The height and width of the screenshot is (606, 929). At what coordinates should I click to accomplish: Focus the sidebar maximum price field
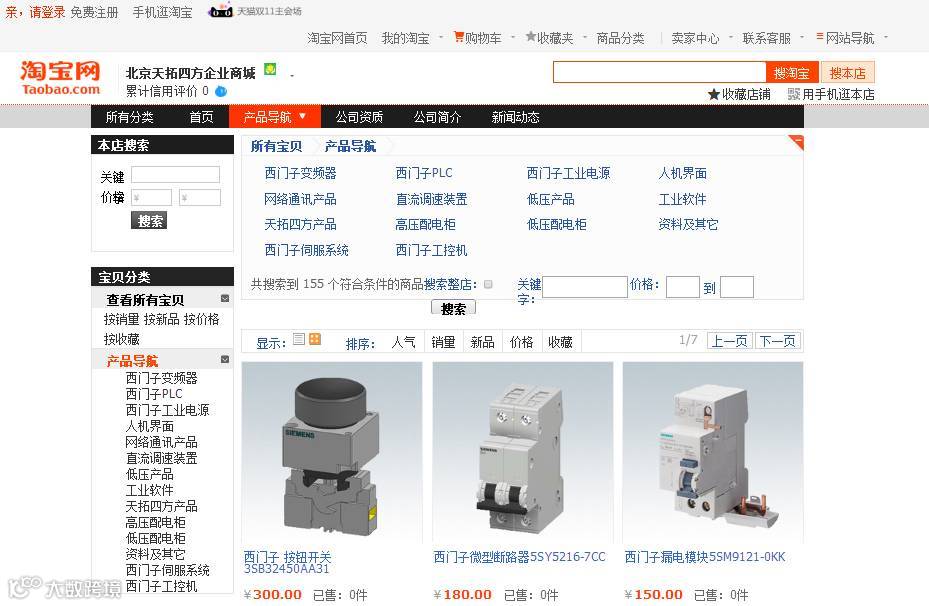point(200,197)
